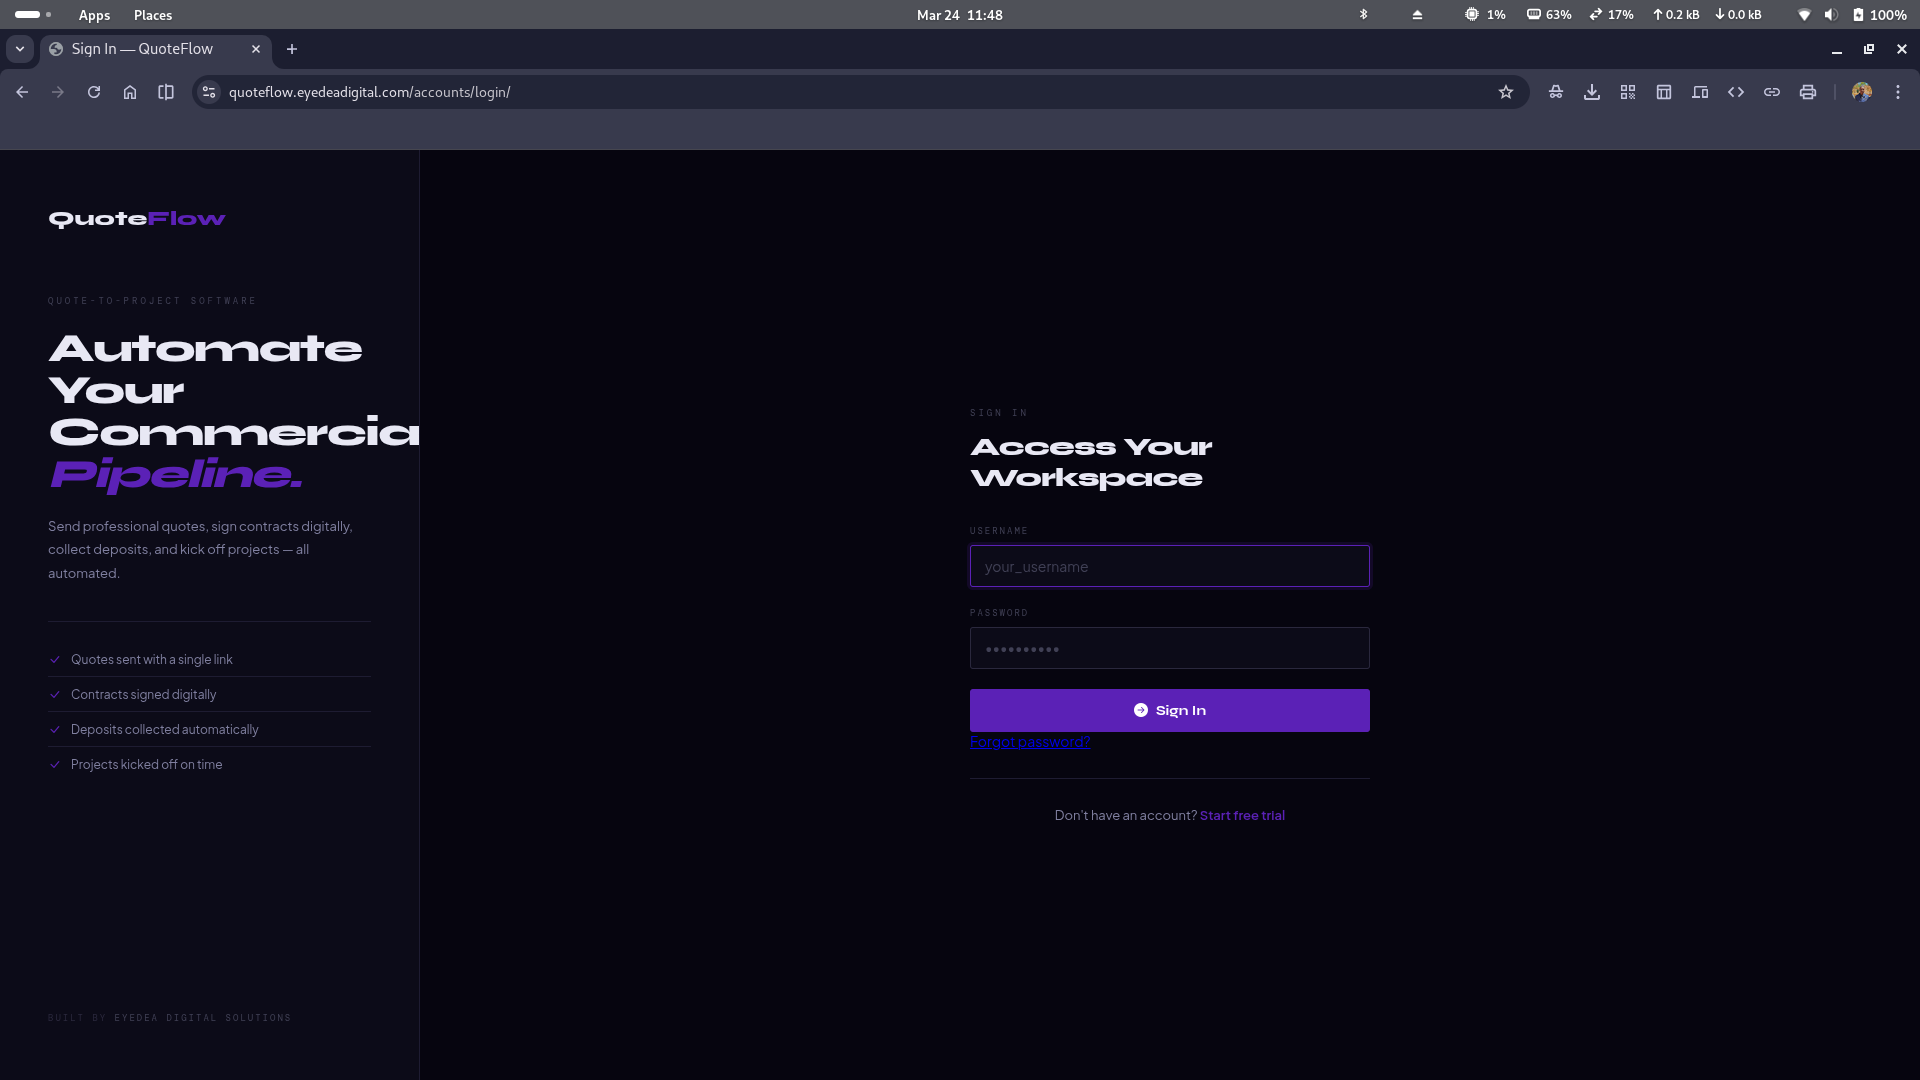Focus the username input field
Viewport: 1920px width, 1080px height.
coord(1169,567)
